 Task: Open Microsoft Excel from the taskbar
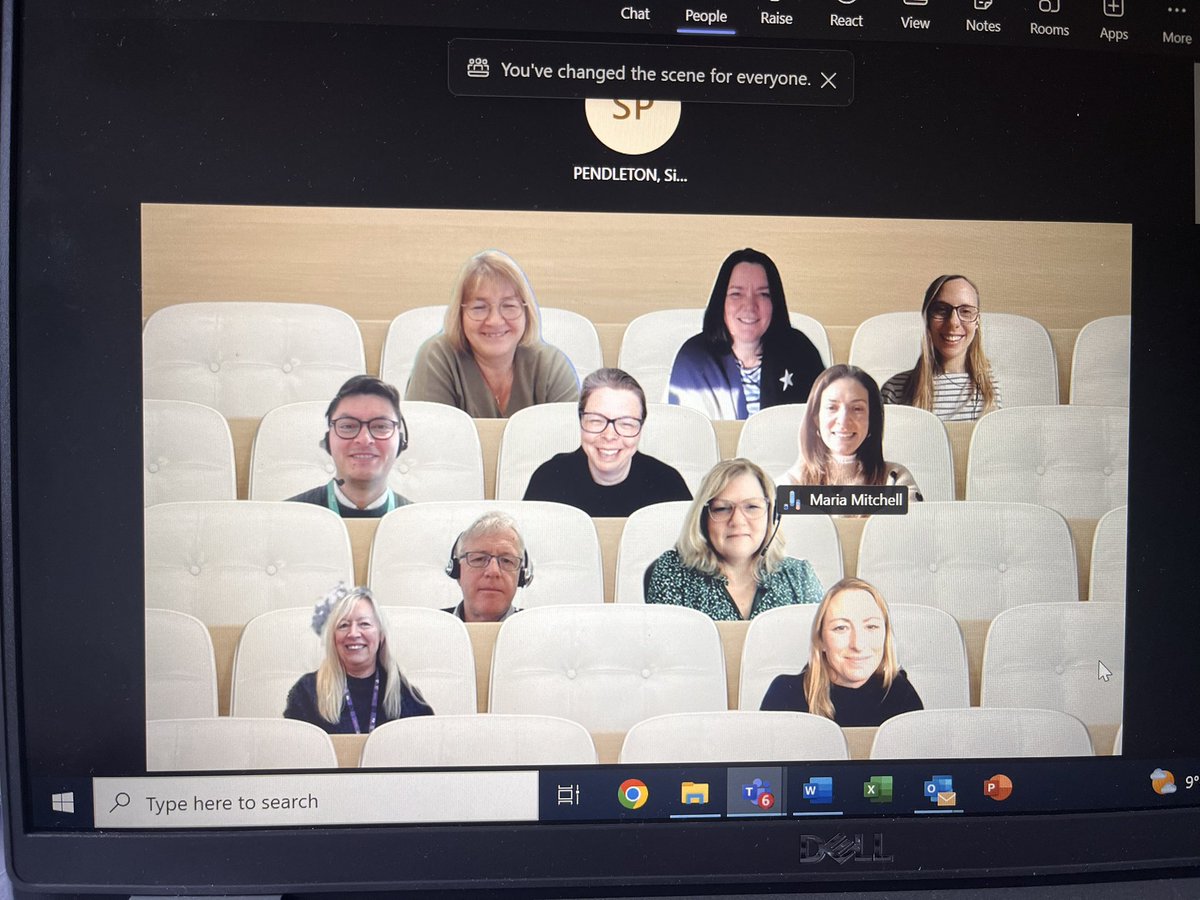click(878, 790)
